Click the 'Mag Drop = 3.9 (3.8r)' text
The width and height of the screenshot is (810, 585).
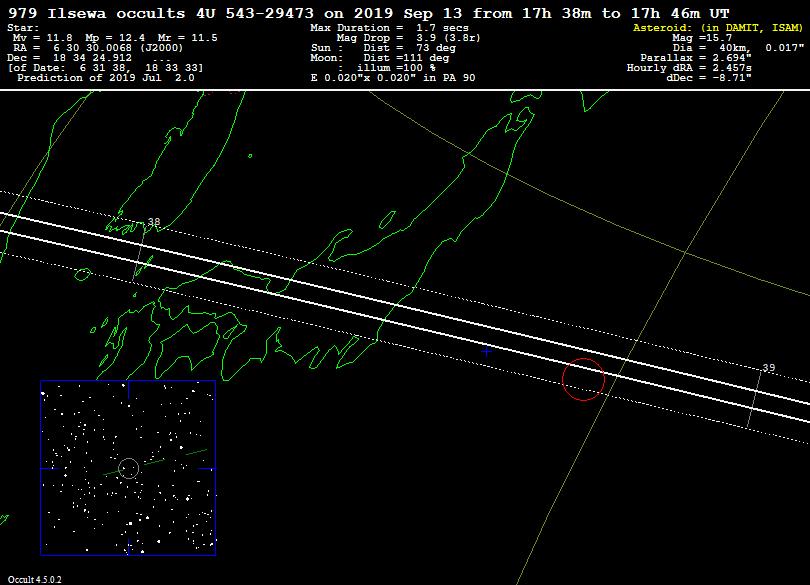tap(408, 38)
